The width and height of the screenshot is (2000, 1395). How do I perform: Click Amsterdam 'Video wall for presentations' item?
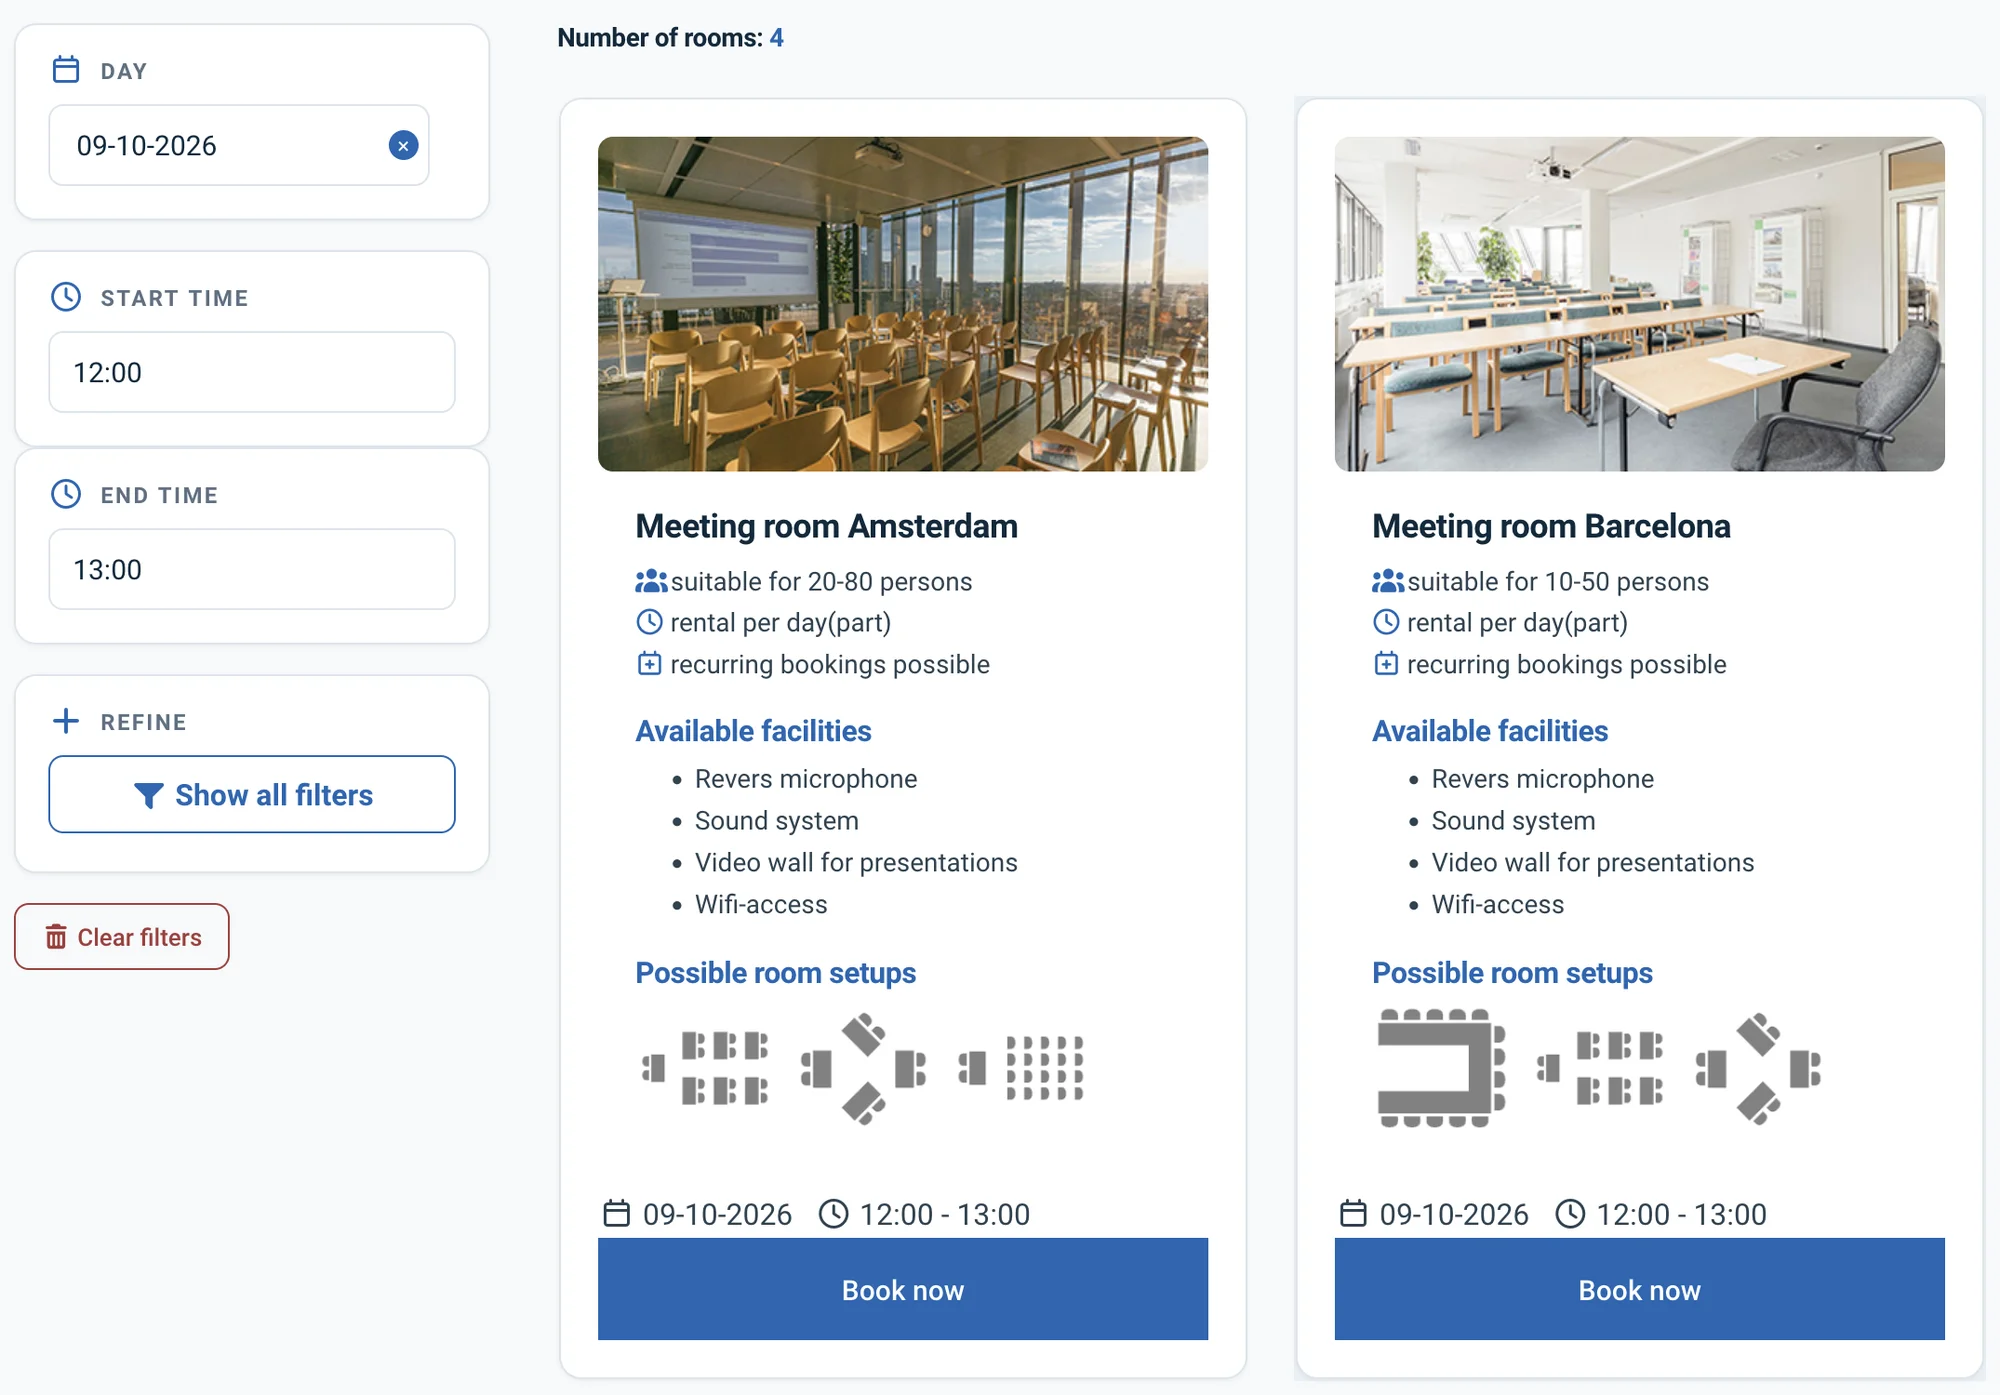tap(856, 862)
